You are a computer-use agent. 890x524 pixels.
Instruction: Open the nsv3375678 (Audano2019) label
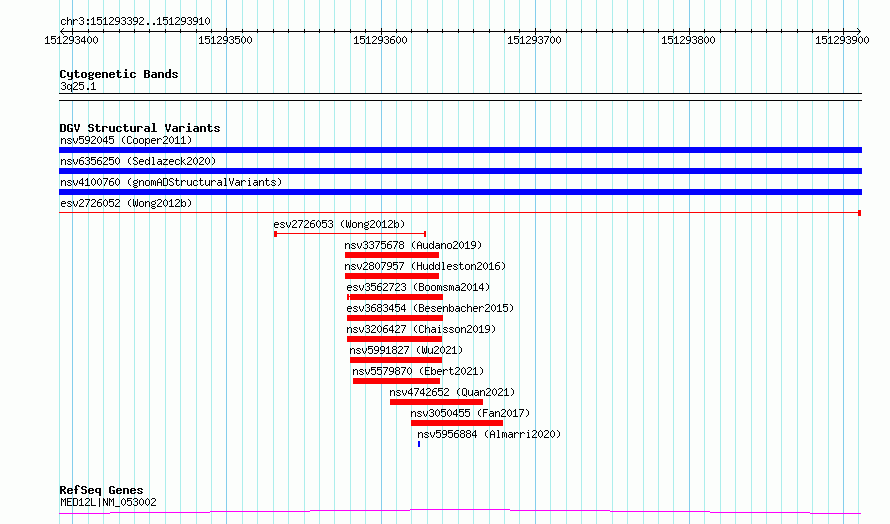[x=413, y=245]
